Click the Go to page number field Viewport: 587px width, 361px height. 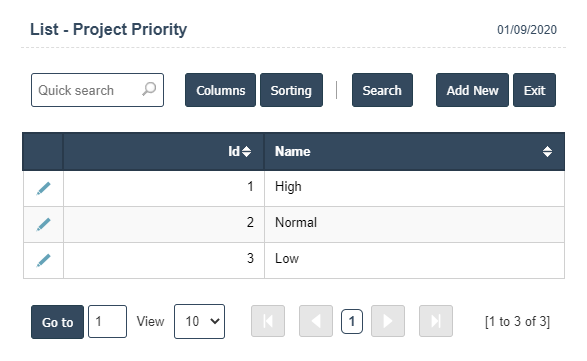click(107, 321)
